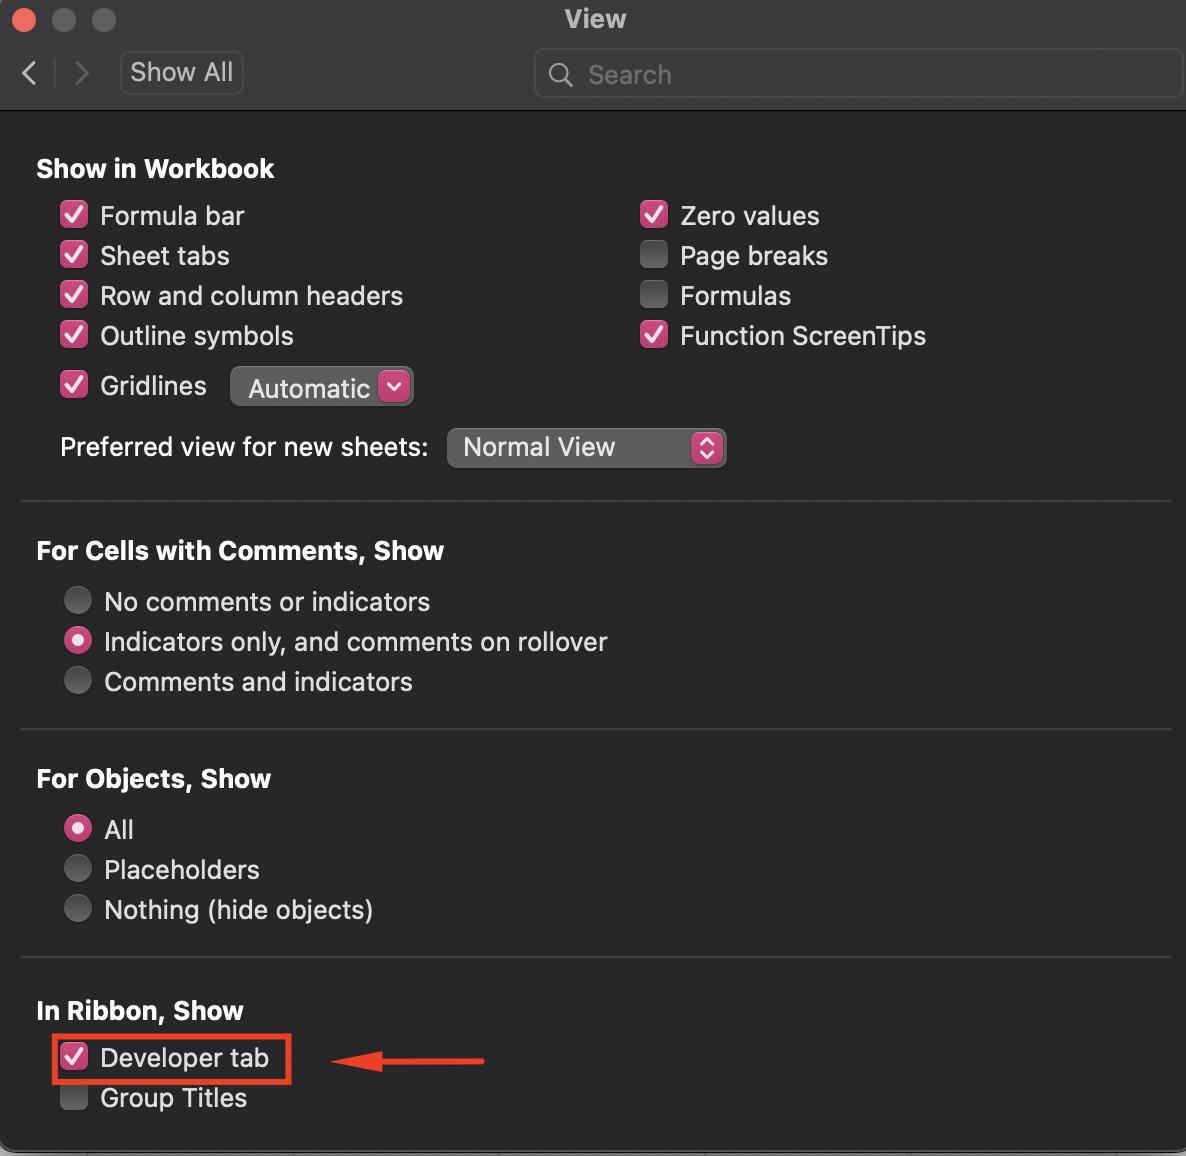
Task: Enable Group Titles in the ribbon
Action: pyautogui.click(x=73, y=1096)
